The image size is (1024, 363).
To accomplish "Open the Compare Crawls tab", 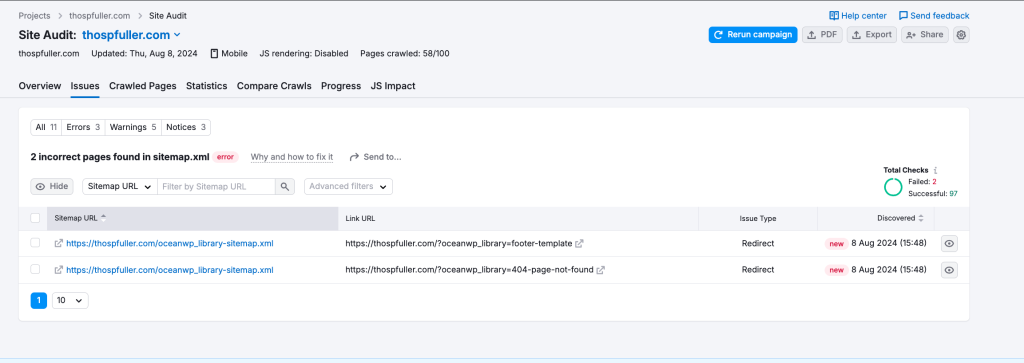I will [274, 86].
